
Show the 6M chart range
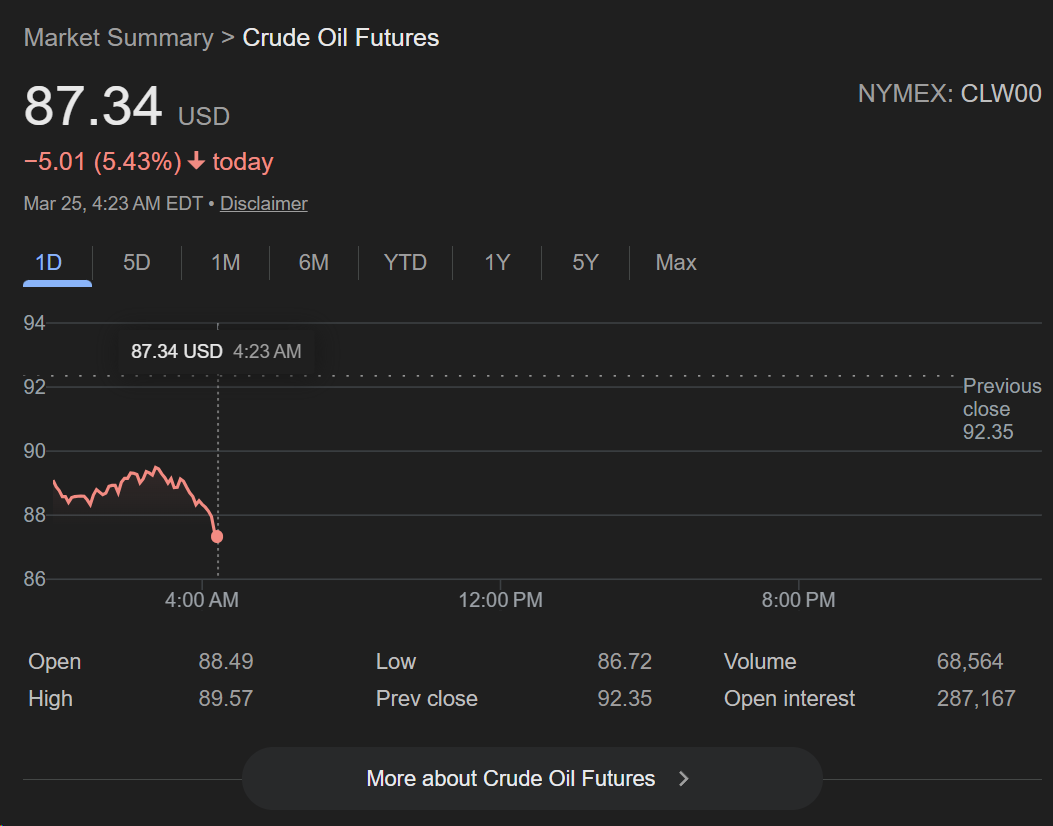[313, 263]
